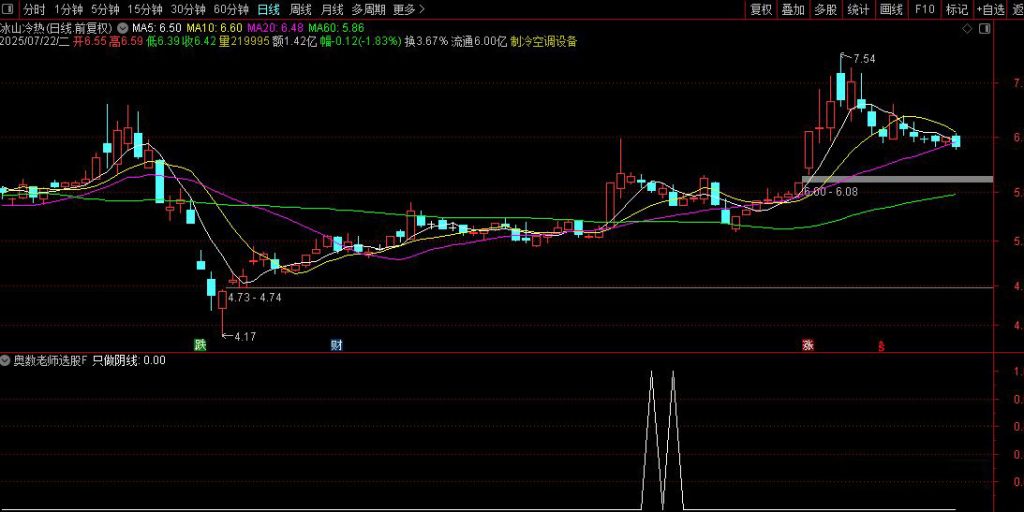Screen dimensions: 1024x512
Task: Switch to the 分时 intraday tab
Action: [35, 10]
